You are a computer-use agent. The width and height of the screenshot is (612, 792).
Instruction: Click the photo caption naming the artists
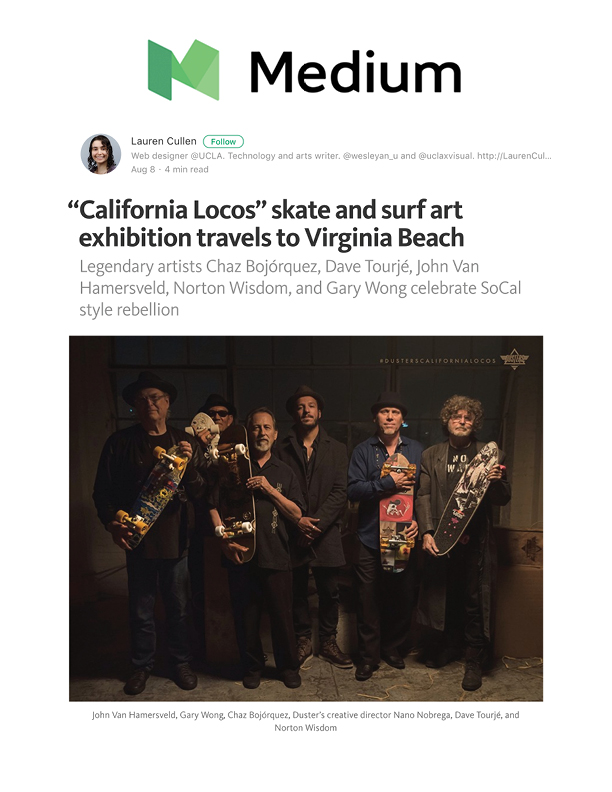[x=305, y=721]
